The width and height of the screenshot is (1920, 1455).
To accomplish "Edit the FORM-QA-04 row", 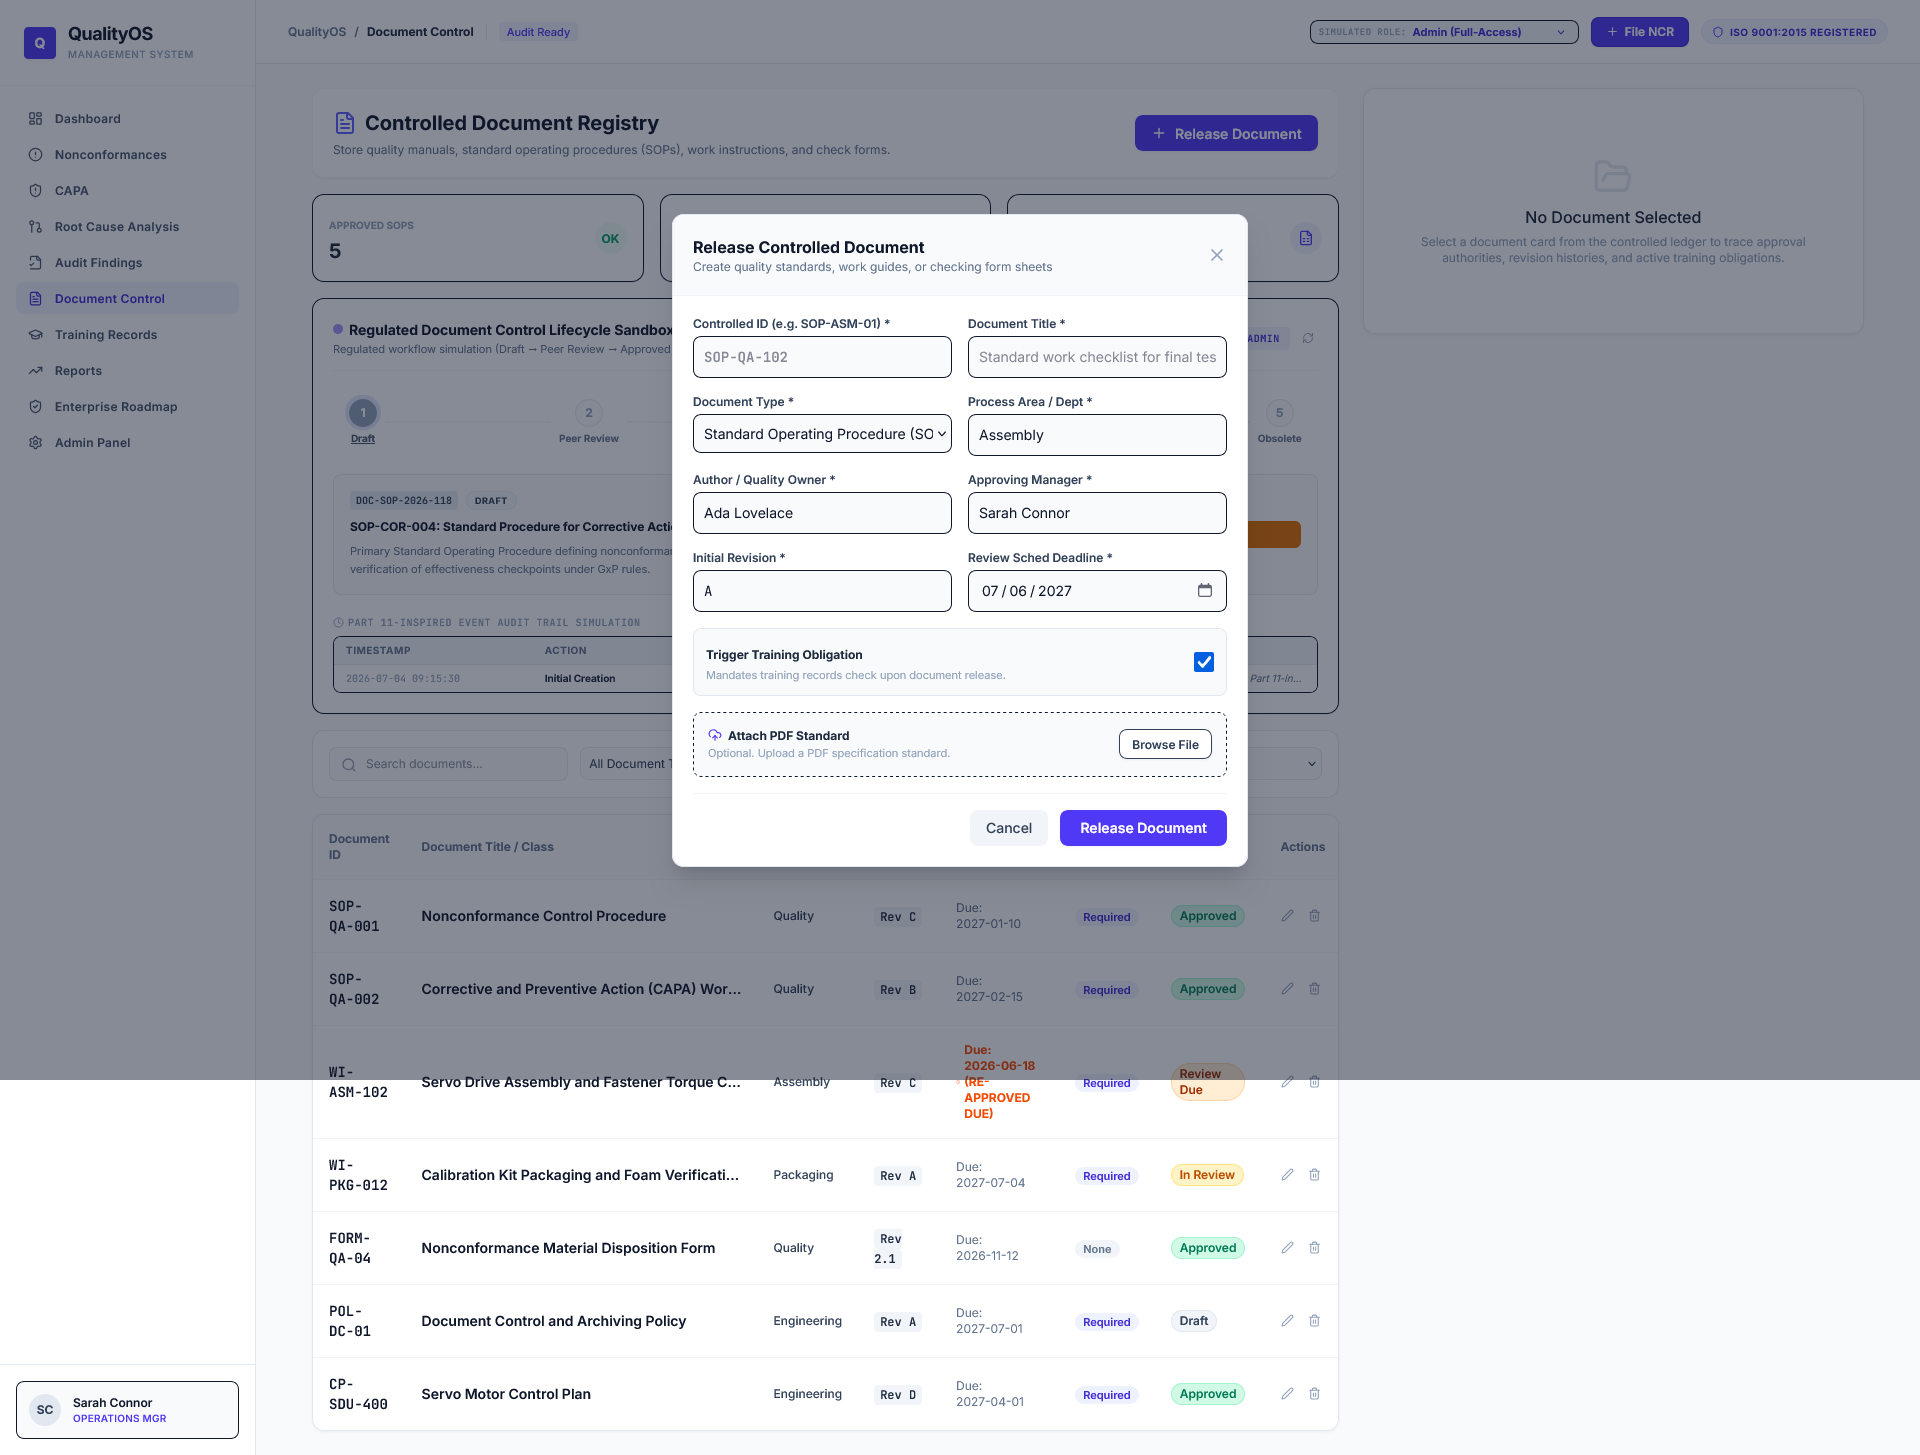I will (x=1288, y=1248).
